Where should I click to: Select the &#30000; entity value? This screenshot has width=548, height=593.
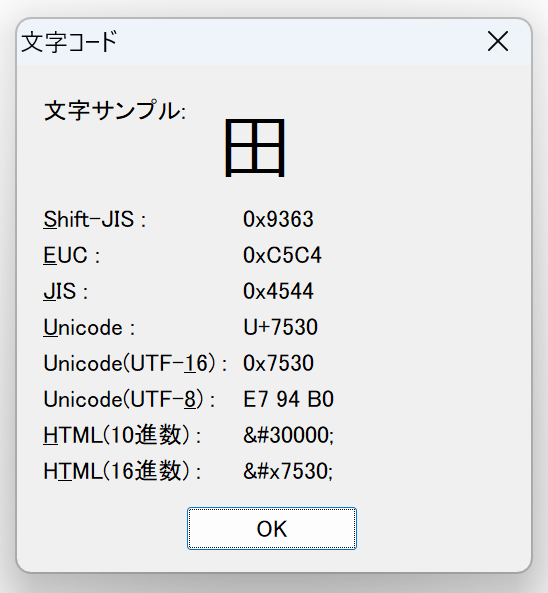coord(288,435)
